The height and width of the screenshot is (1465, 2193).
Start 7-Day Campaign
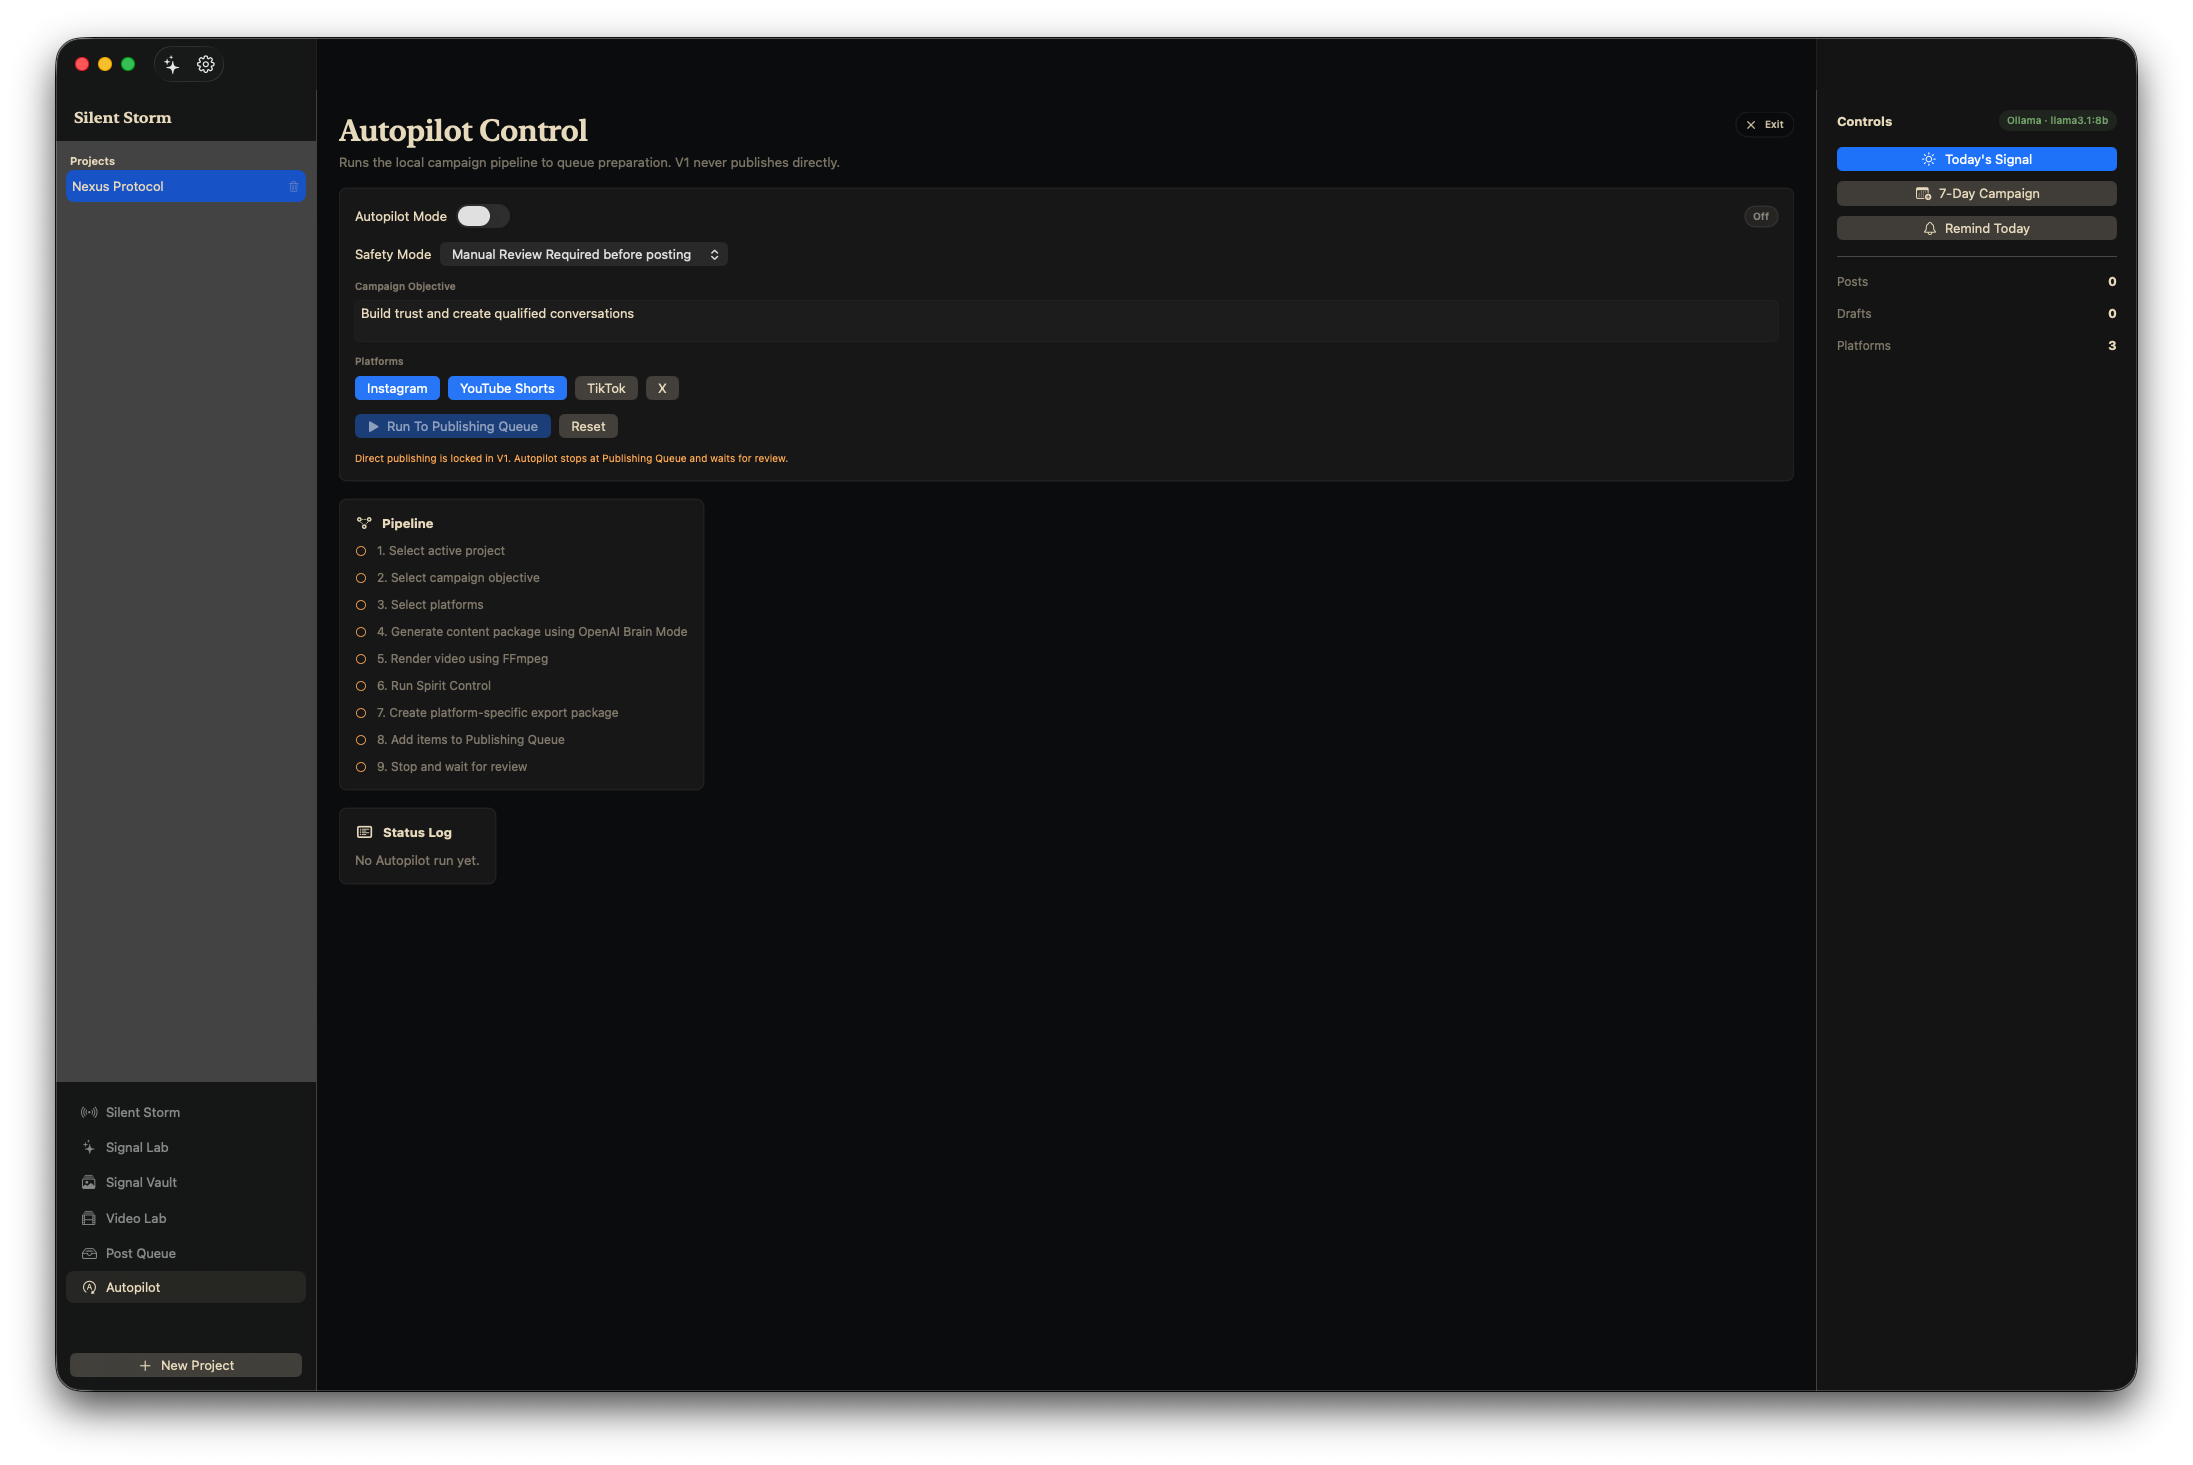coord(1976,193)
